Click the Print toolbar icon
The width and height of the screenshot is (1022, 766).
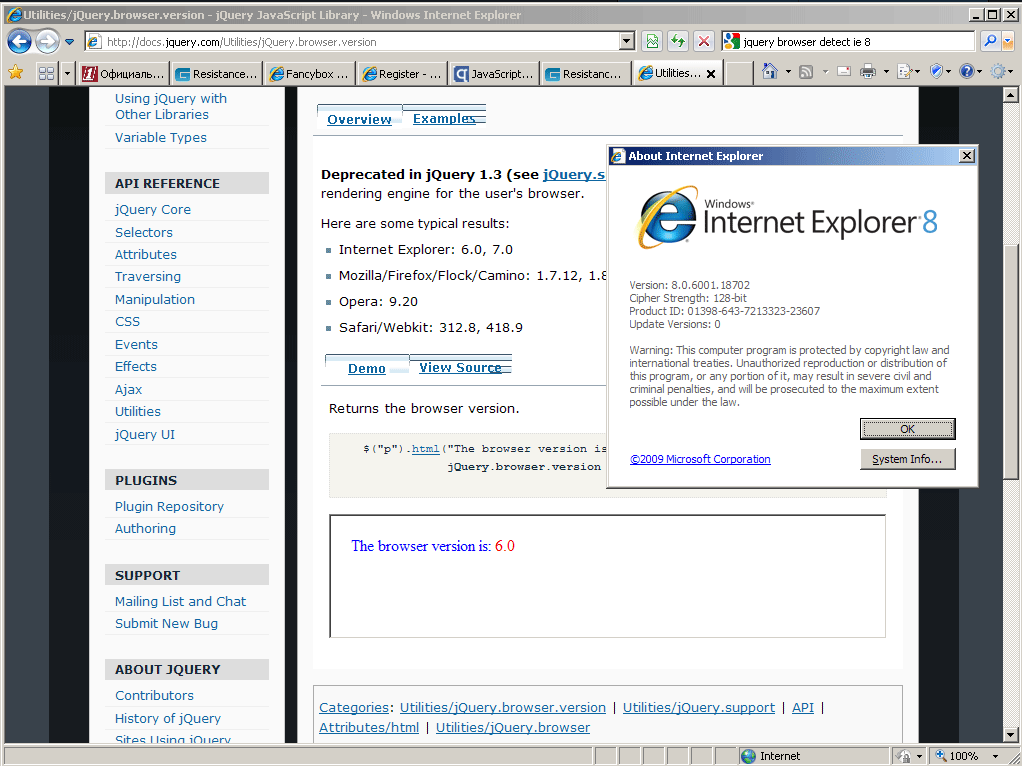tap(868, 72)
